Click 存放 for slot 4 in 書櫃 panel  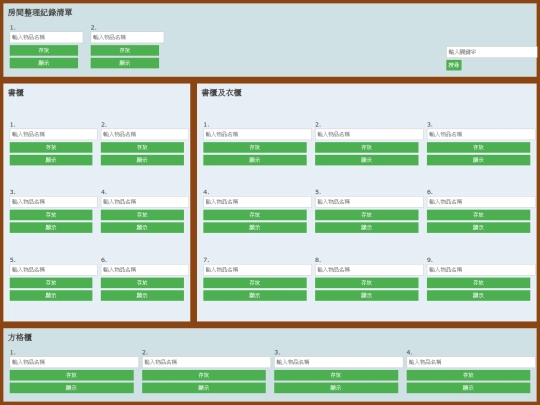(142, 215)
